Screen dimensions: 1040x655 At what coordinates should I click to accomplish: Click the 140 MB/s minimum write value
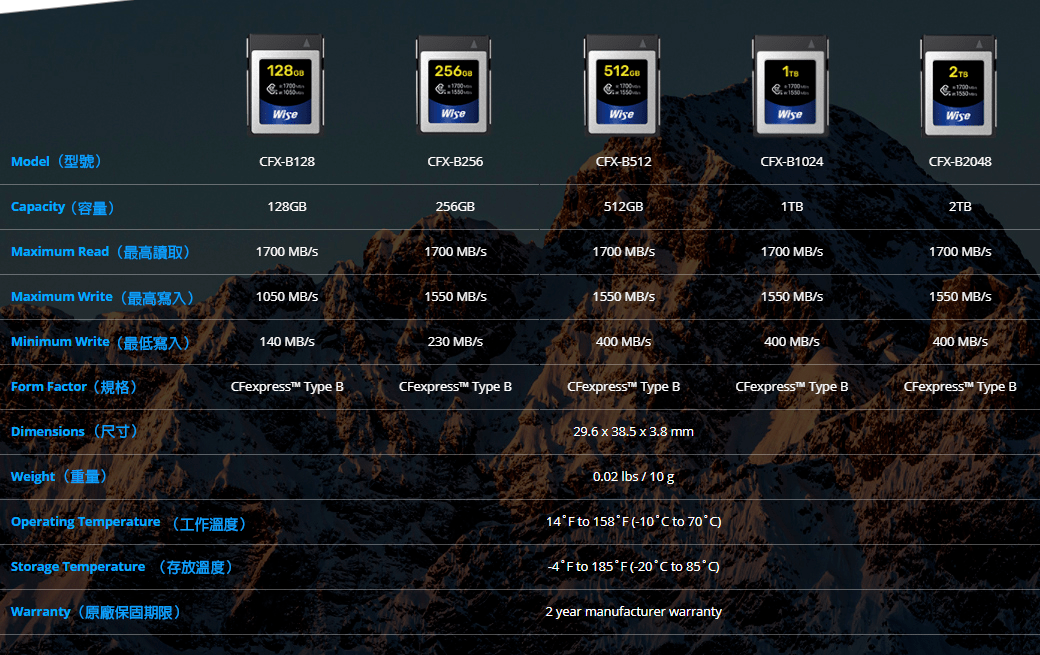tap(287, 342)
